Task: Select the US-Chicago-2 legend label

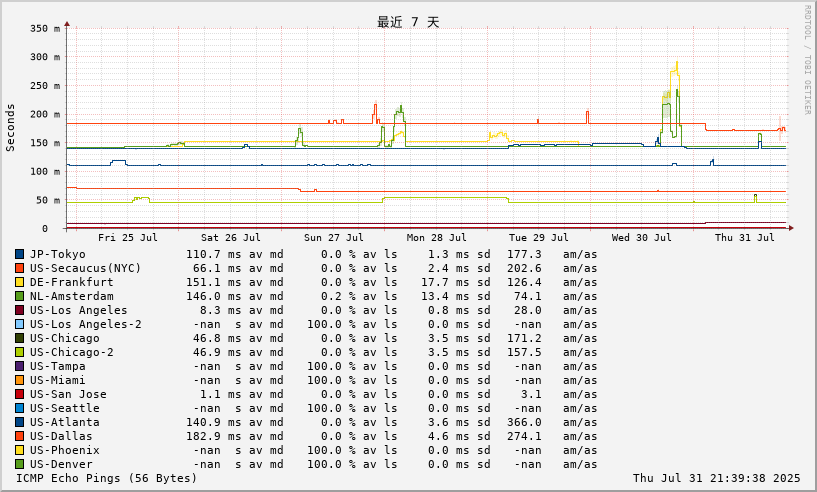Action: [x=71, y=353]
